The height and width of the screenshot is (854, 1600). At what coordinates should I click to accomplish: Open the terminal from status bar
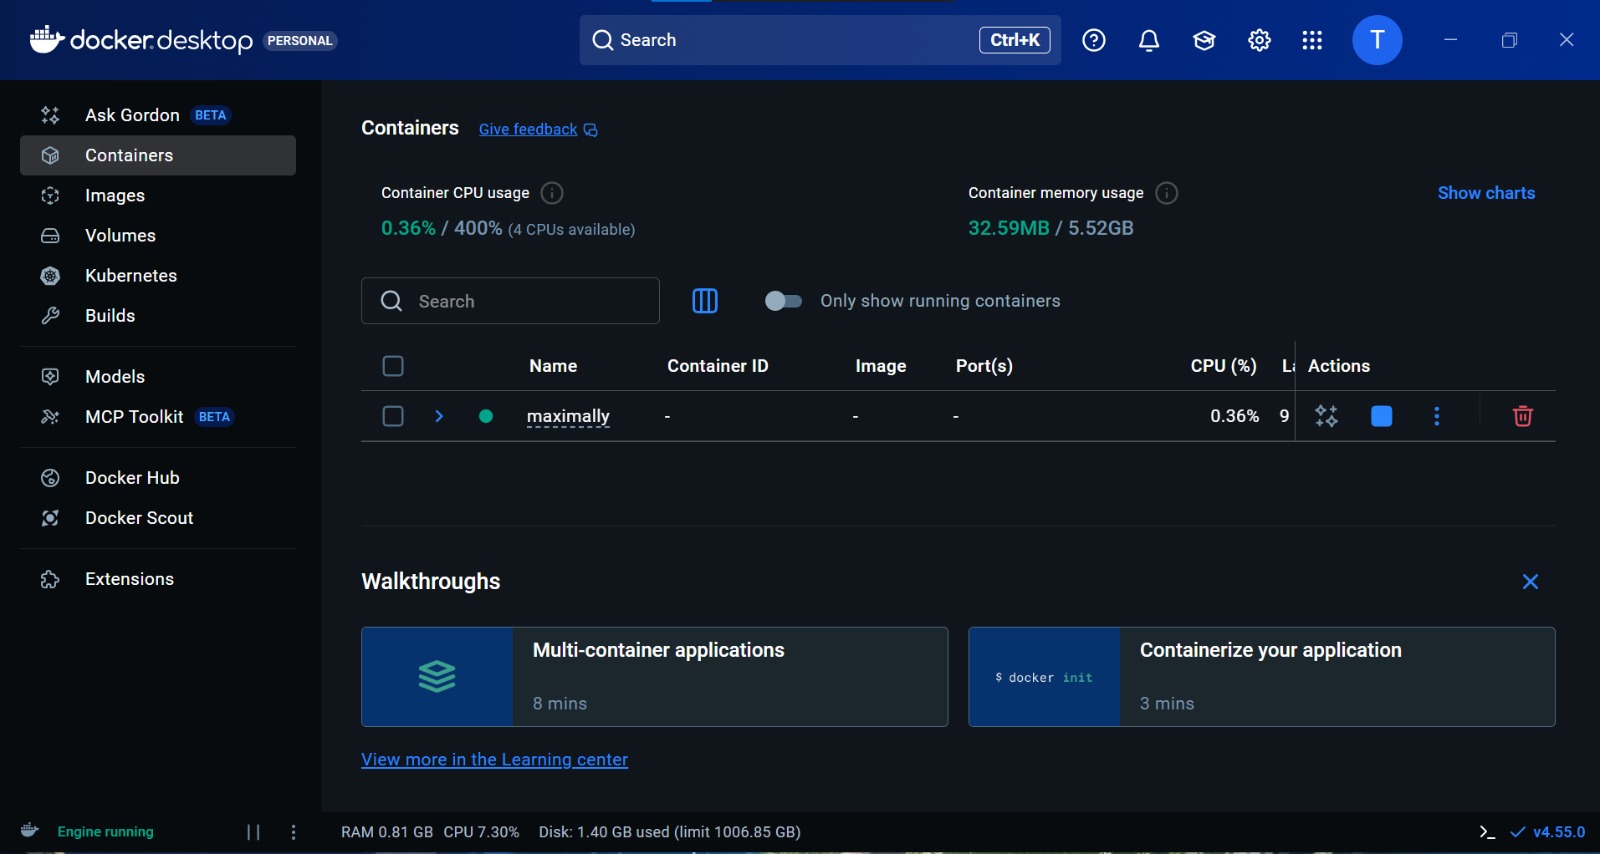click(1487, 832)
